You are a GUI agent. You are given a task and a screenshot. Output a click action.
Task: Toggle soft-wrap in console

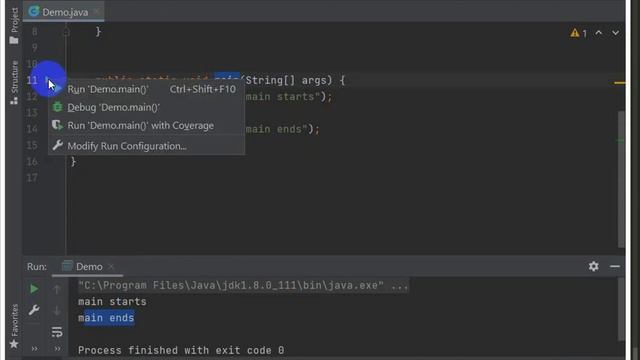pos(57,332)
